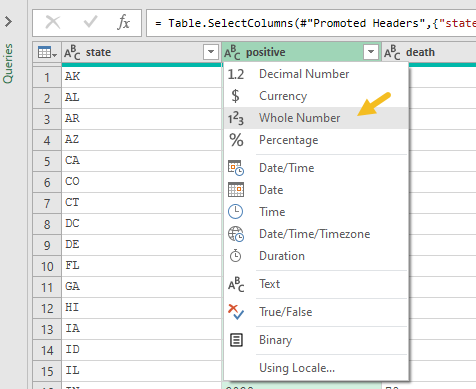Click the calendar Date icon

pos(236,190)
